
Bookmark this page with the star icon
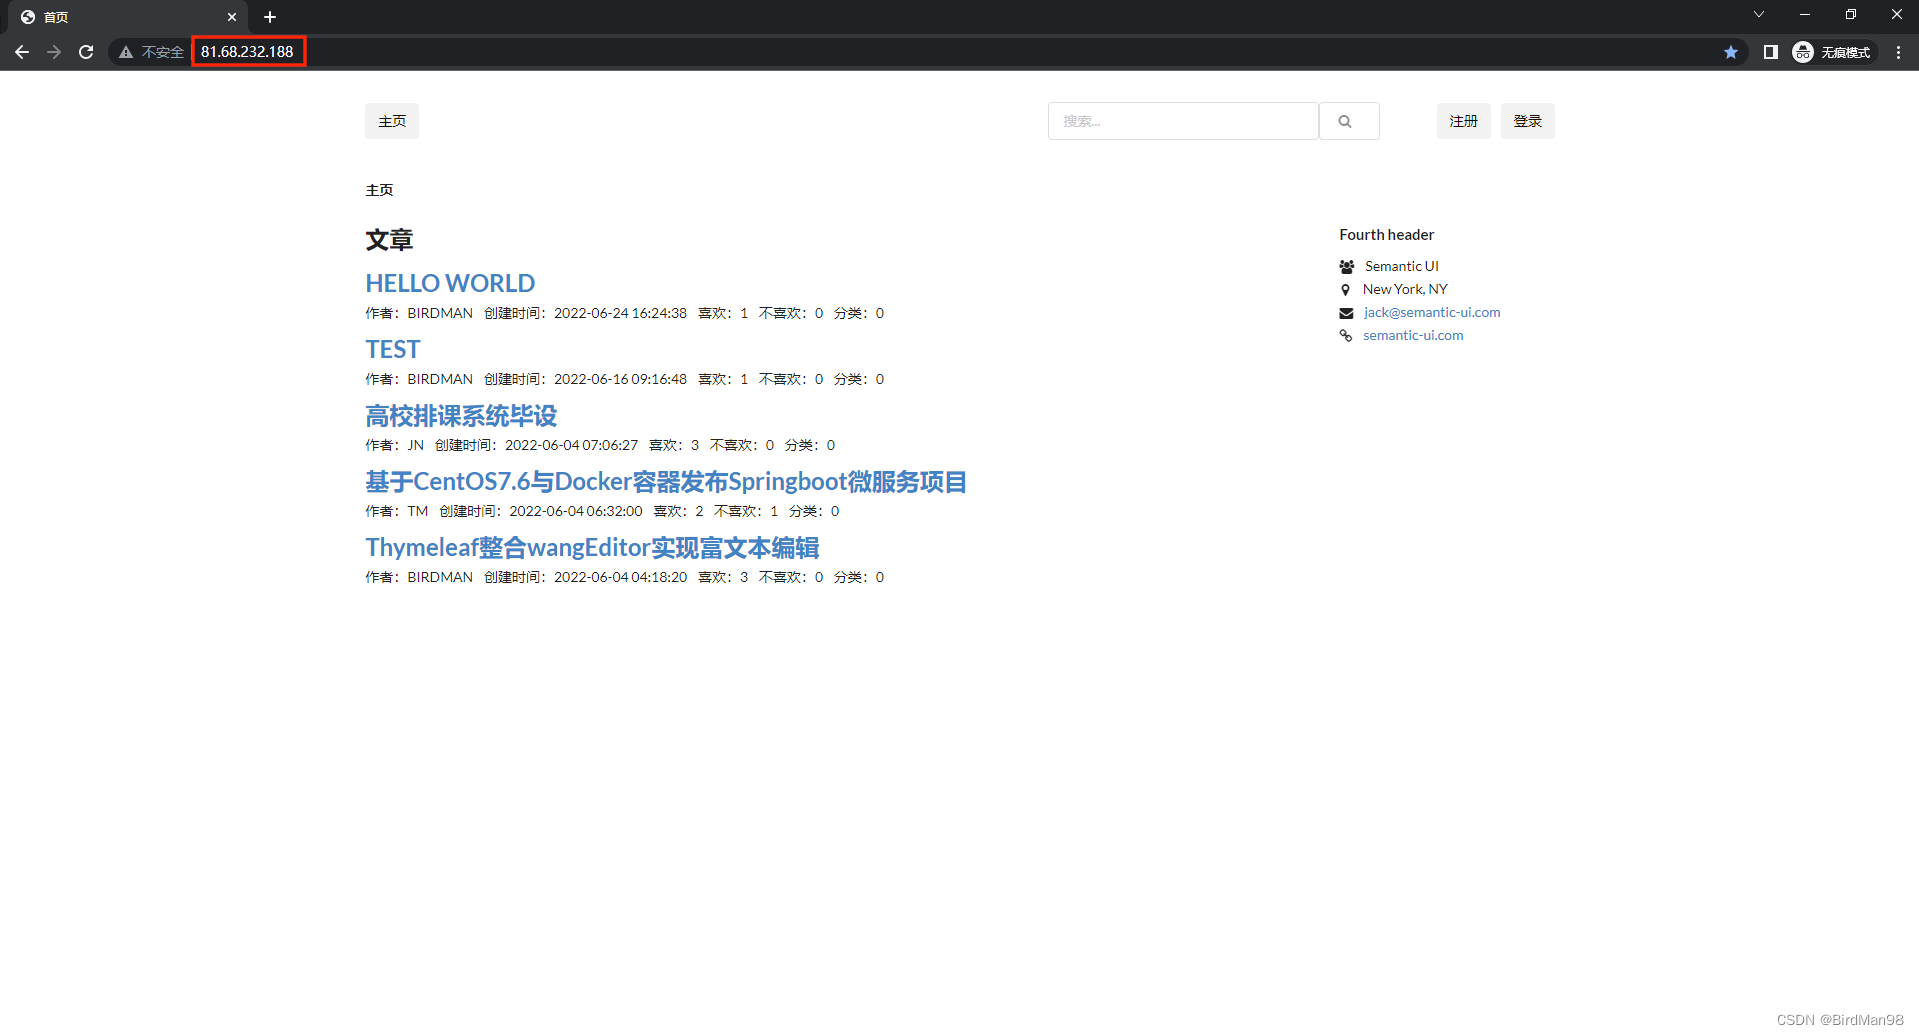[x=1731, y=52]
